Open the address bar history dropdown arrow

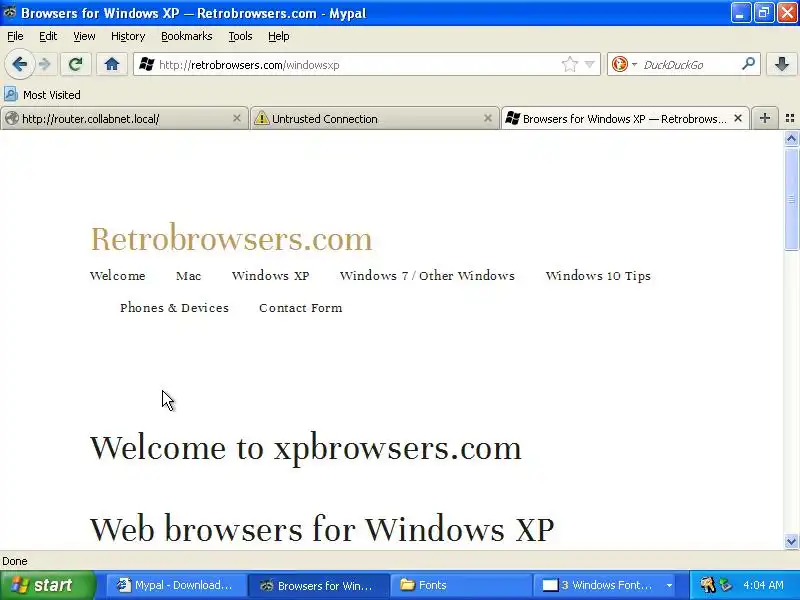click(x=590, y=64)
